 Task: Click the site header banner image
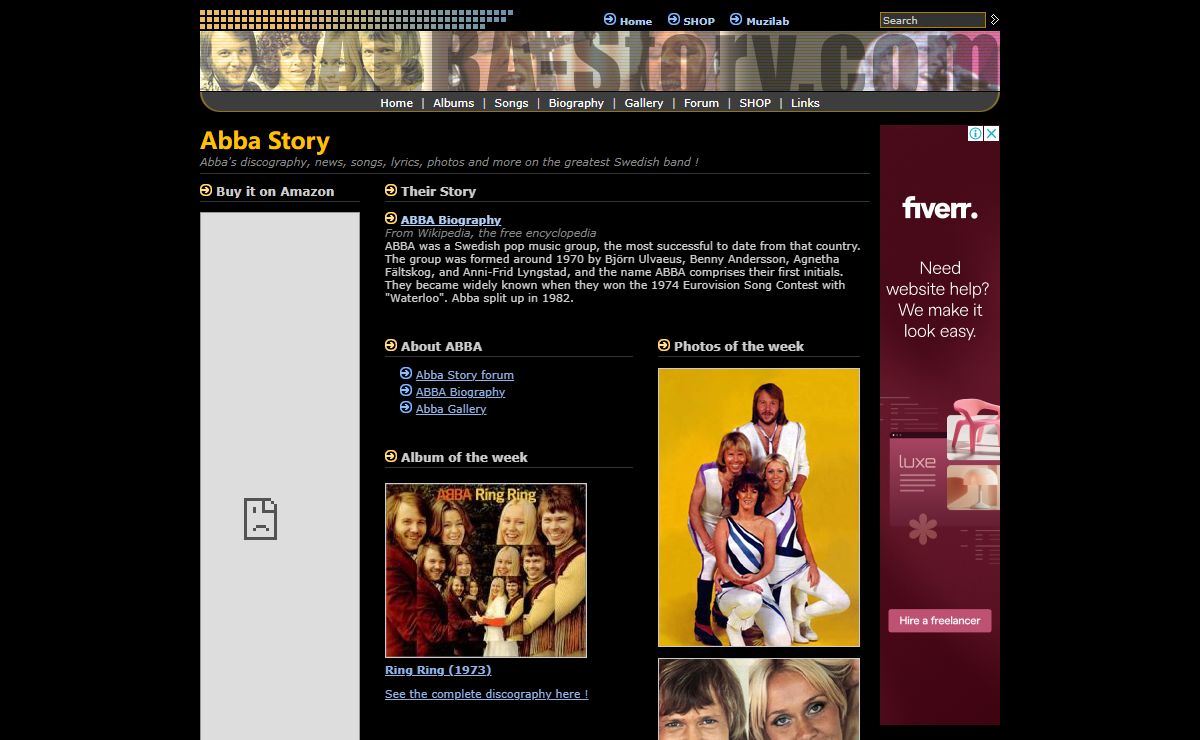[600, 61]
